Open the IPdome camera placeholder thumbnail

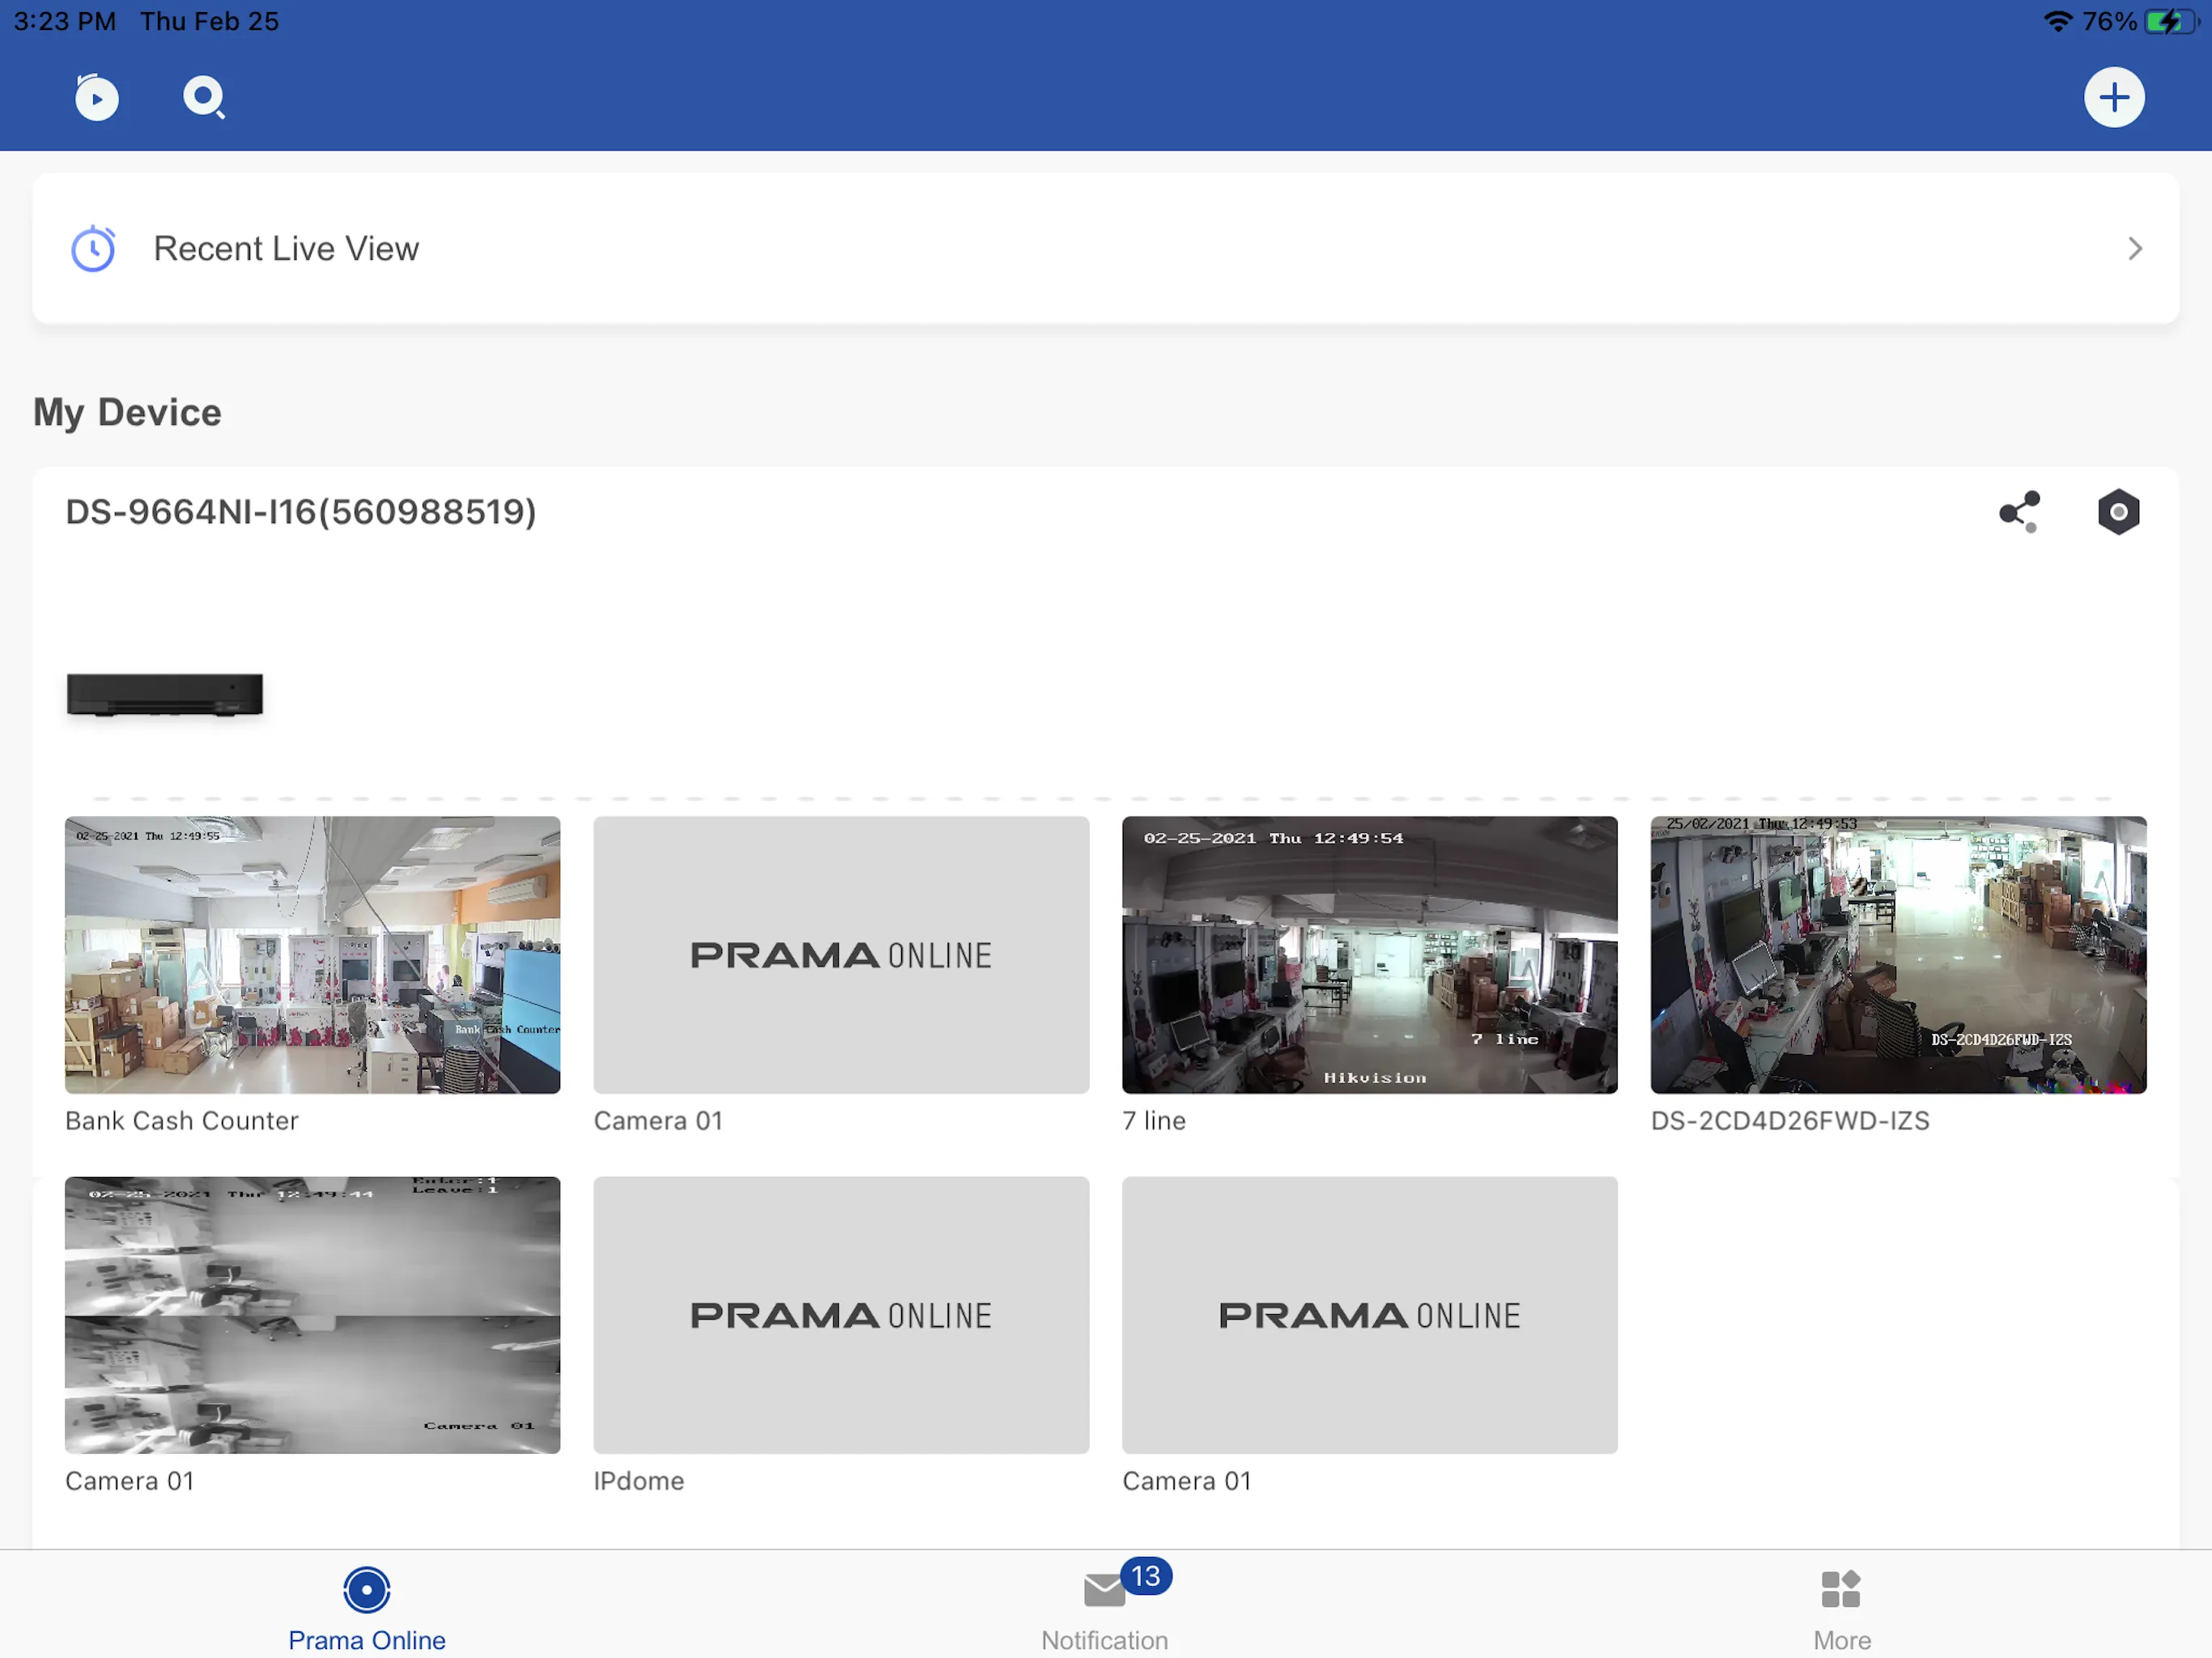(841, 1315)
